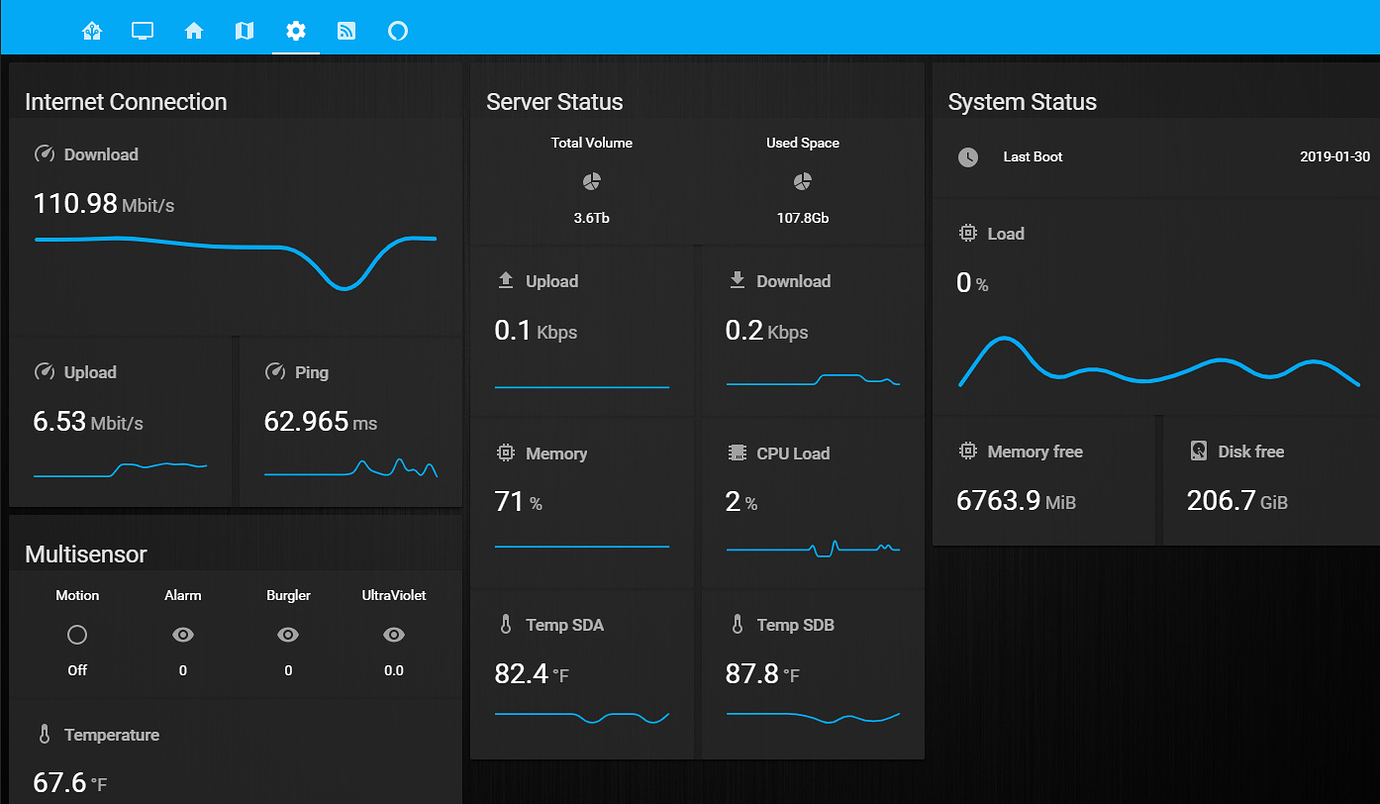Click the upload arrow icon in Server Status

point(503,281)
